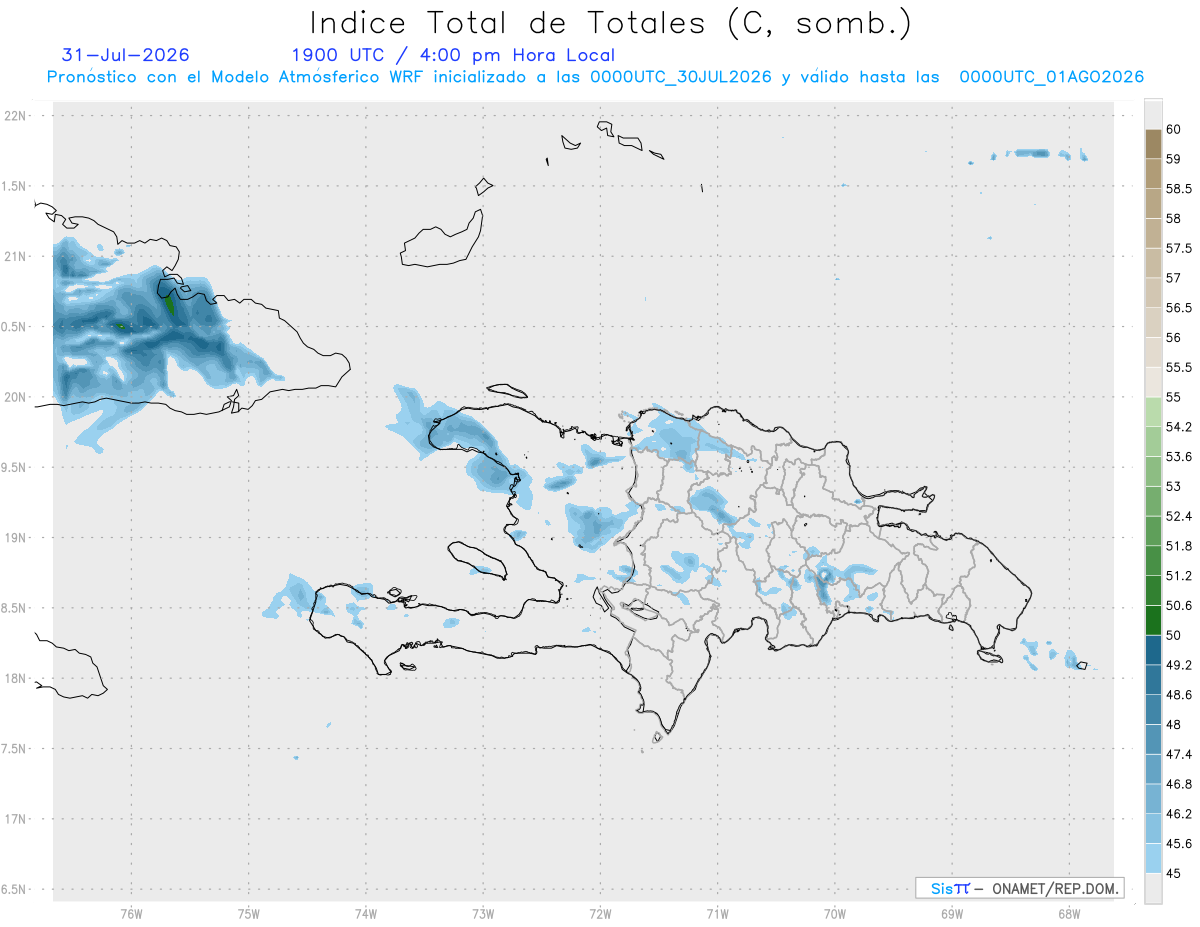This screenshot has height=927, width=1200.
Task: Click the "69W" longitude label
Action: 952,913
